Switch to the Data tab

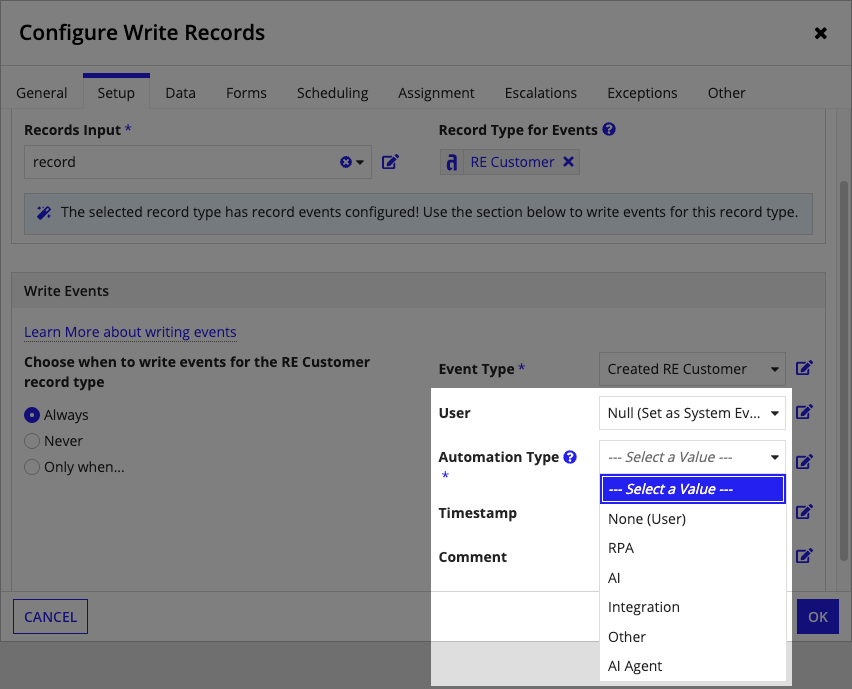(180, 93)
